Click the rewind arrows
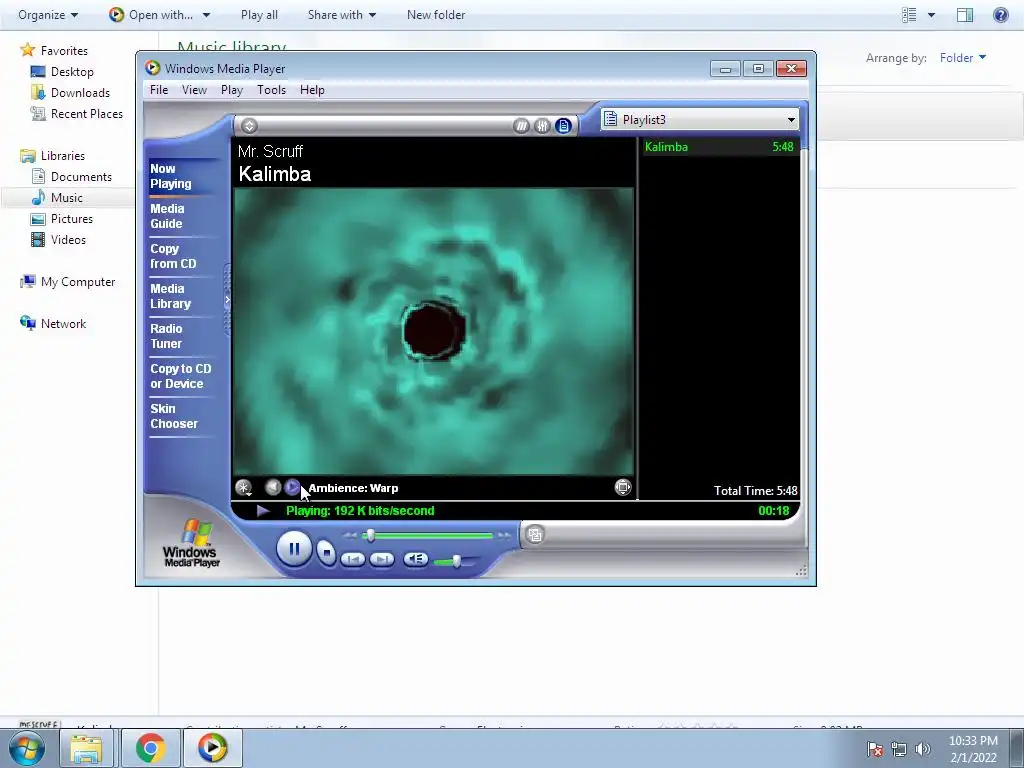The width and height of the screenshot is (1024, 768). (351, 536)
